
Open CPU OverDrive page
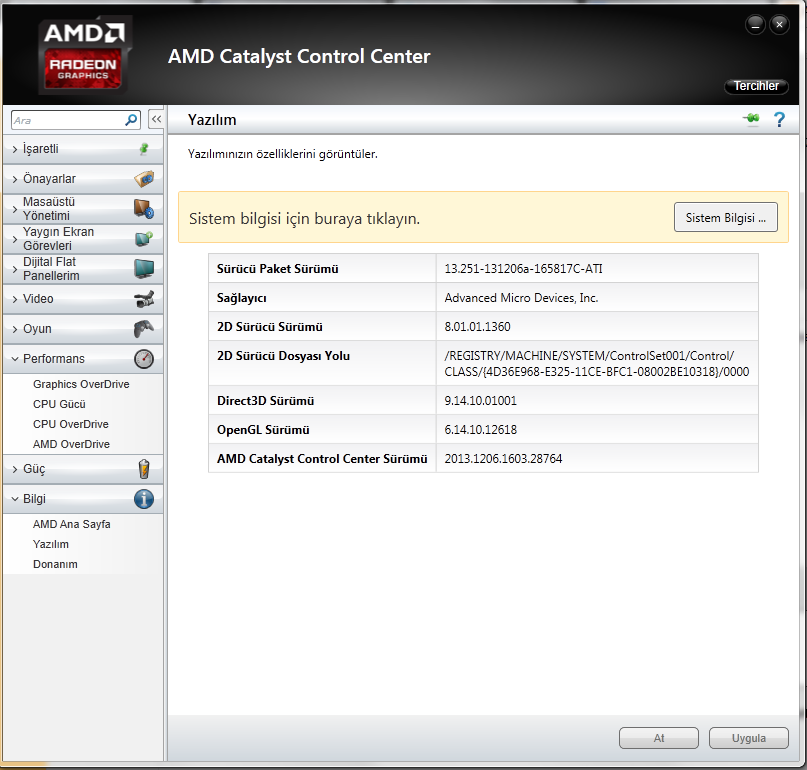(x=71, y=424)
